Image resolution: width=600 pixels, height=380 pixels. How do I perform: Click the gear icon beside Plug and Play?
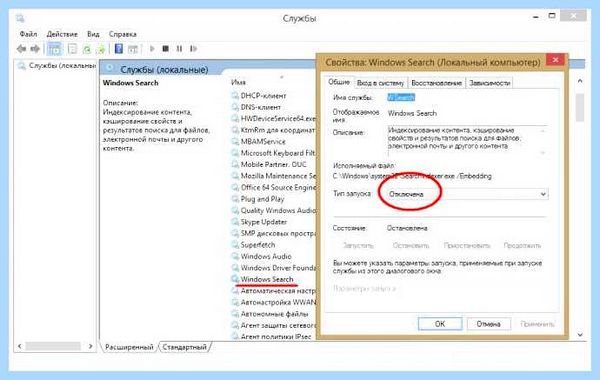point(235,199)
